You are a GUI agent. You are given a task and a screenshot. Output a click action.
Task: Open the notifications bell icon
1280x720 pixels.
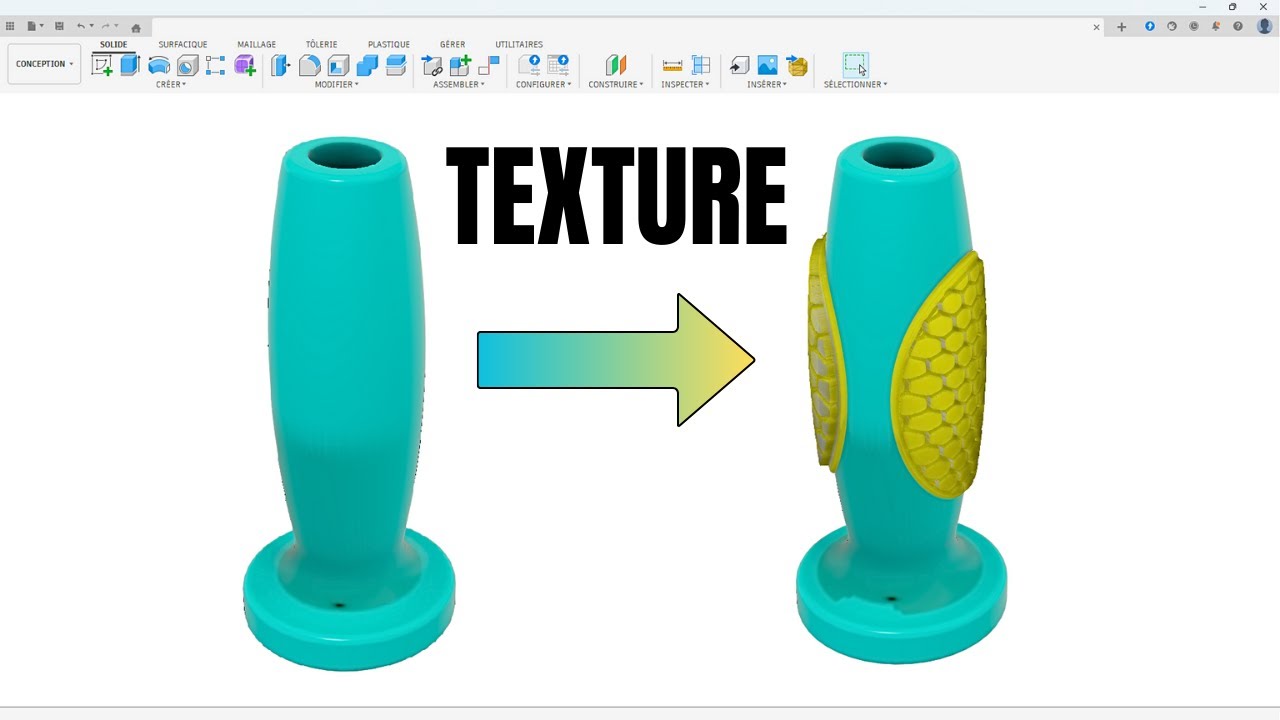point(1216,27)
